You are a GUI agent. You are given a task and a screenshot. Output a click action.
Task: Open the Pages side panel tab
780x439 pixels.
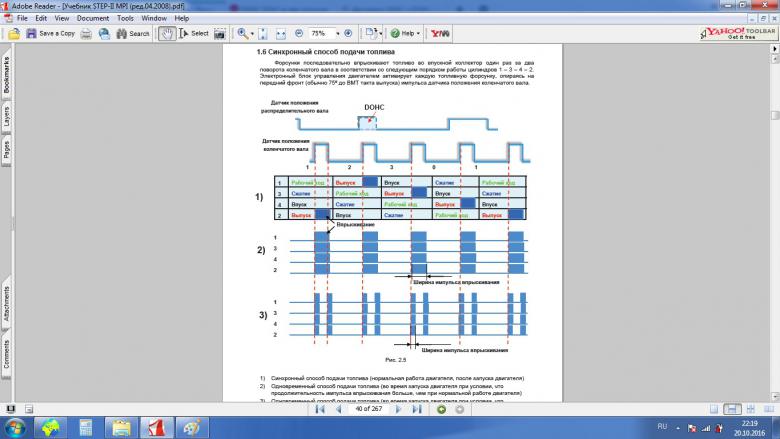tap(6, 149)
